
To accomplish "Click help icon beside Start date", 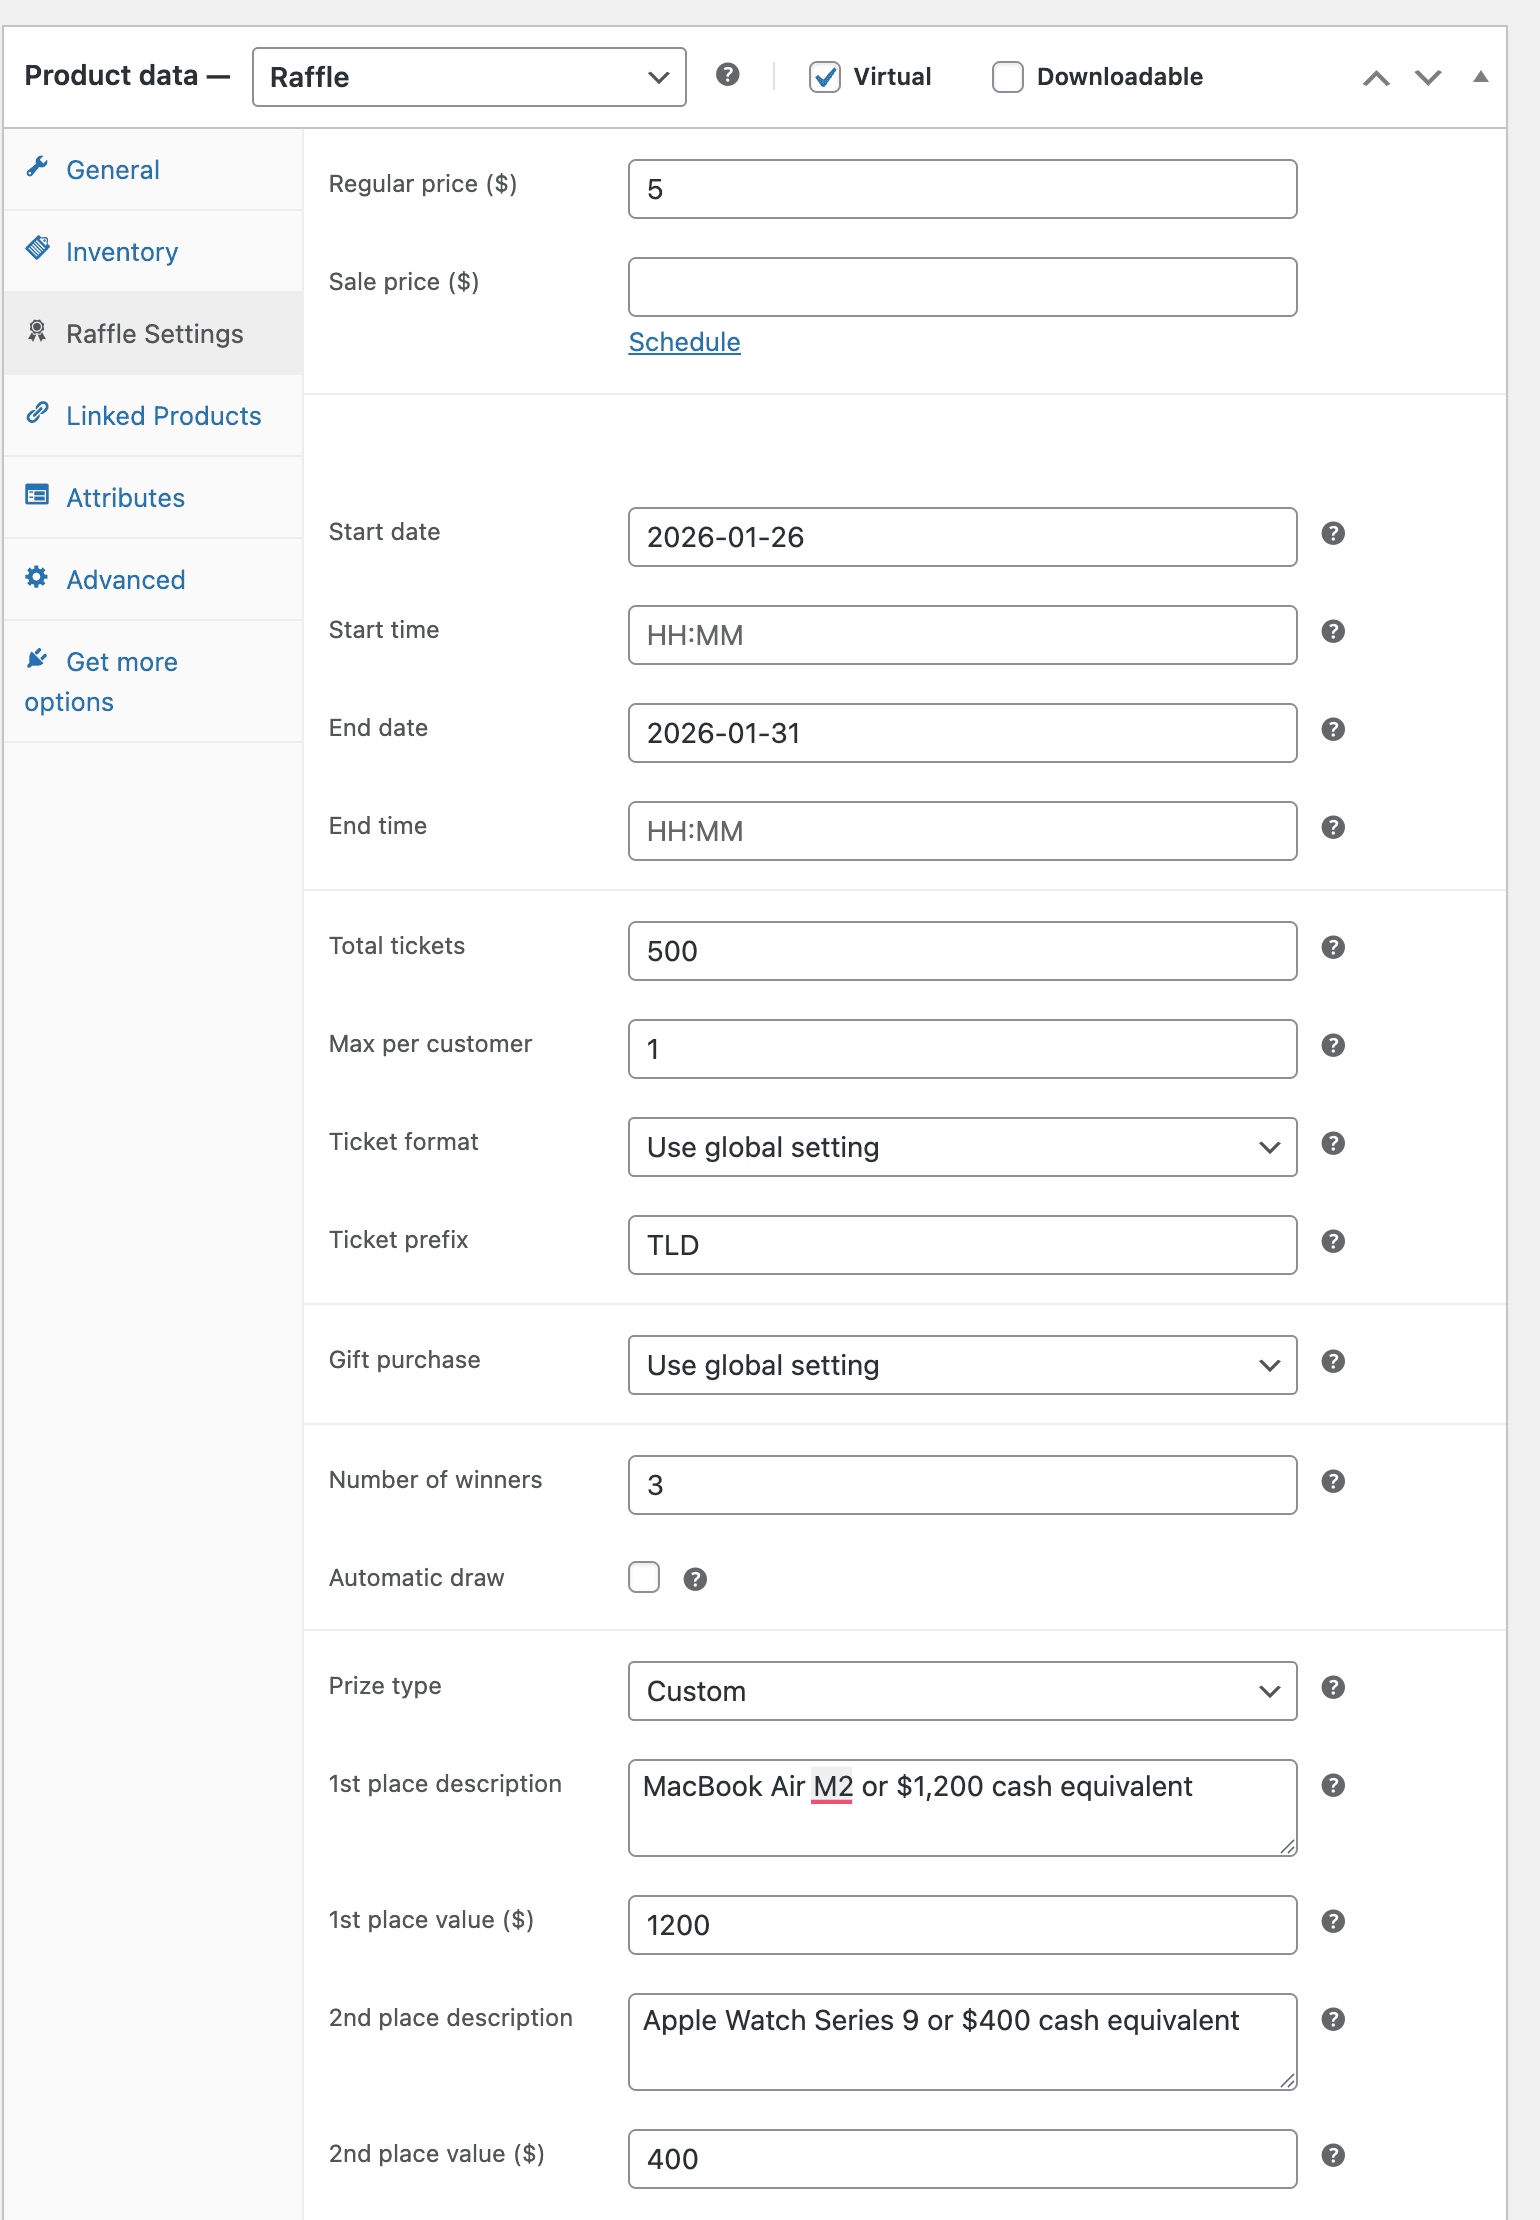I will (x=1332, y=534).
